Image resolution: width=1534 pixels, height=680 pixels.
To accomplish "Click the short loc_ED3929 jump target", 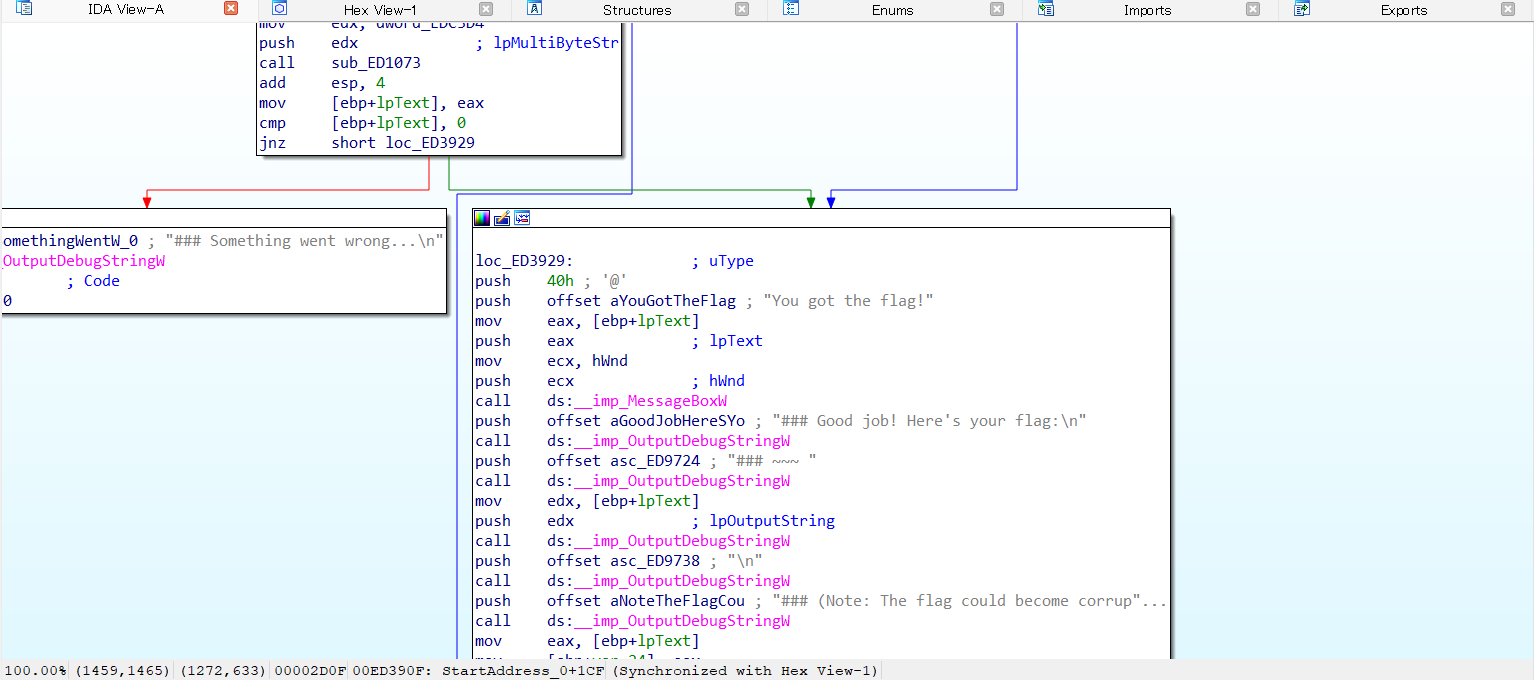I will 403,143.
